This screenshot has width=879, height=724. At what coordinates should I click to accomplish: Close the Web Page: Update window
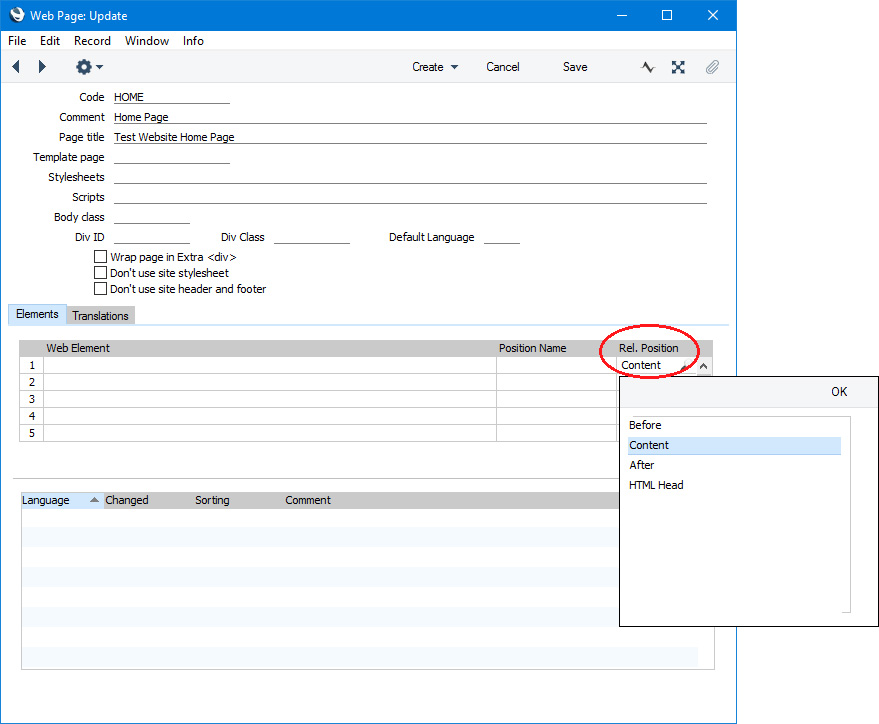tap(713, 15)
